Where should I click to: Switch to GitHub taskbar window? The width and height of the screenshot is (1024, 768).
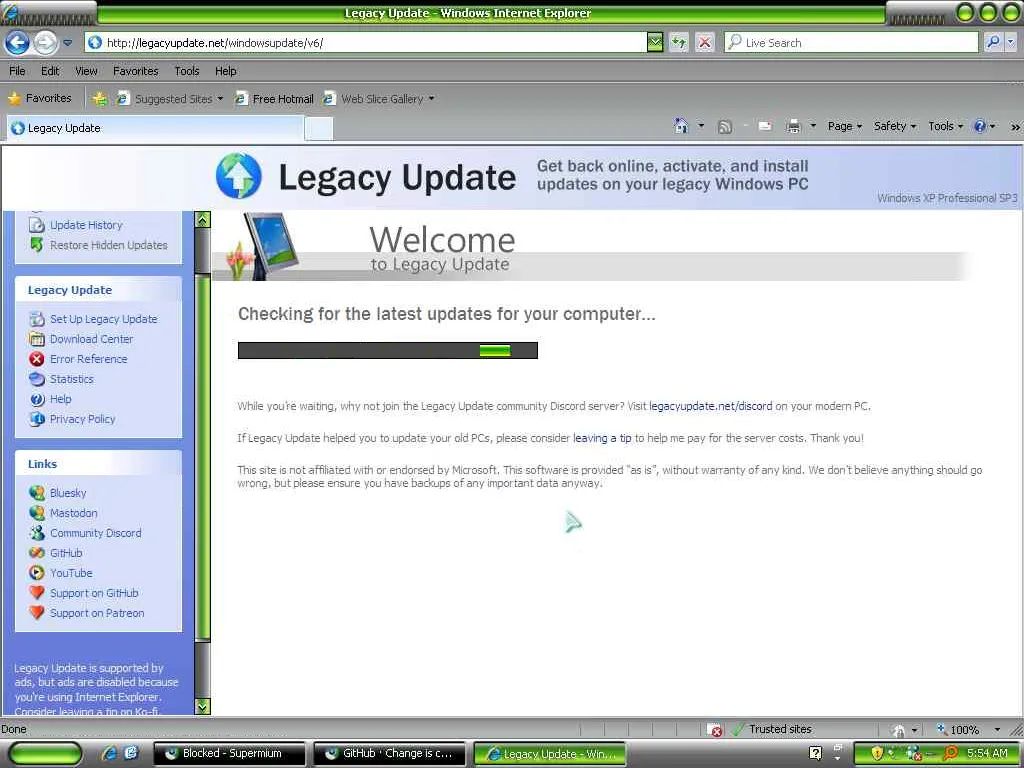[x=389, y=754]
